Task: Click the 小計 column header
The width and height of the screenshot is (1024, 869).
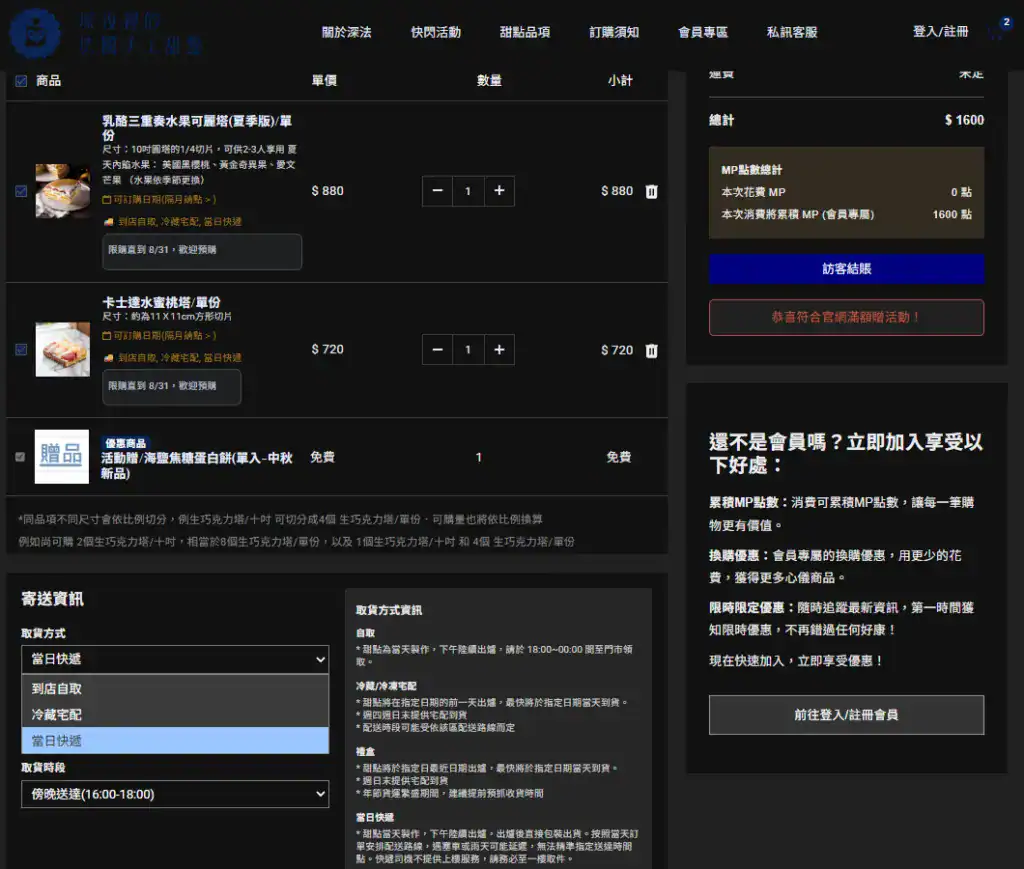Action: 620,80
